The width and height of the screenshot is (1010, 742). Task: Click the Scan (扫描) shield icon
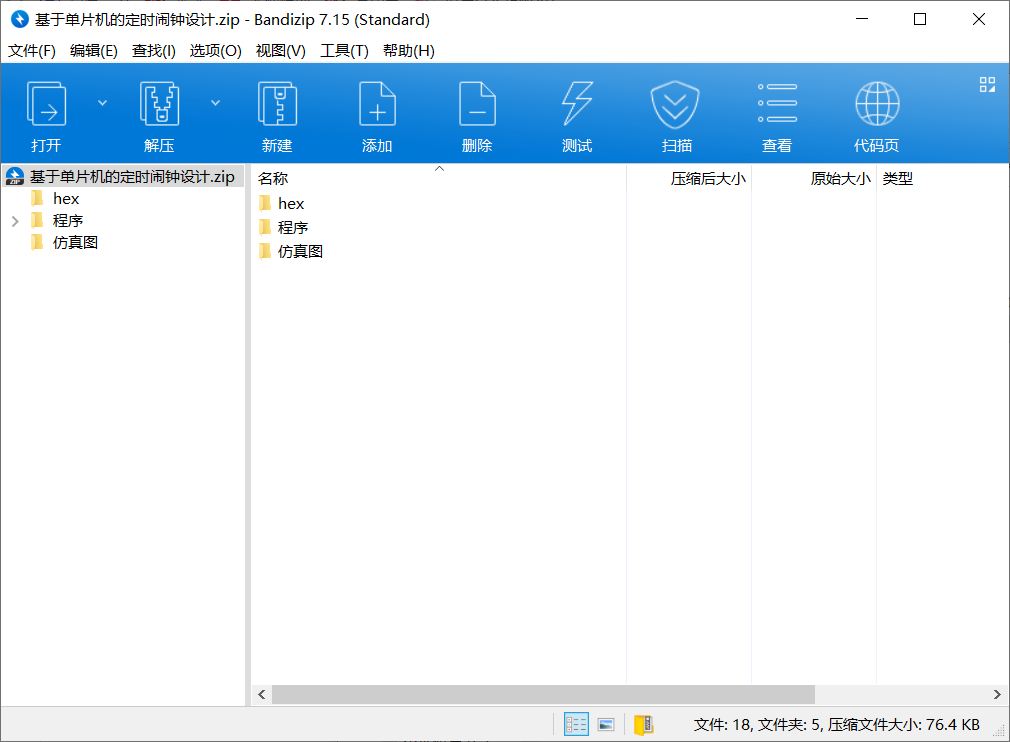click(x=675, y=104)
